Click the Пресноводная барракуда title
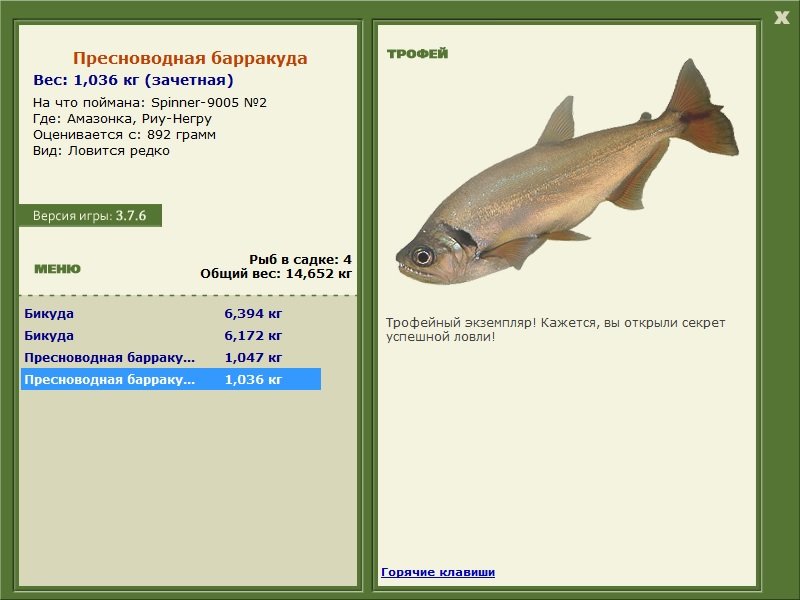 (190, 58)
